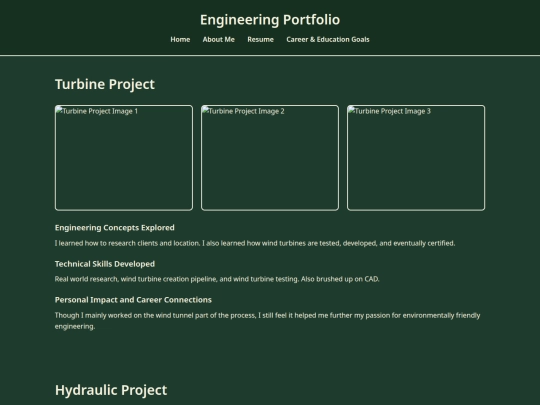Select Turbine Project Image 3 thumbnail

416,158
